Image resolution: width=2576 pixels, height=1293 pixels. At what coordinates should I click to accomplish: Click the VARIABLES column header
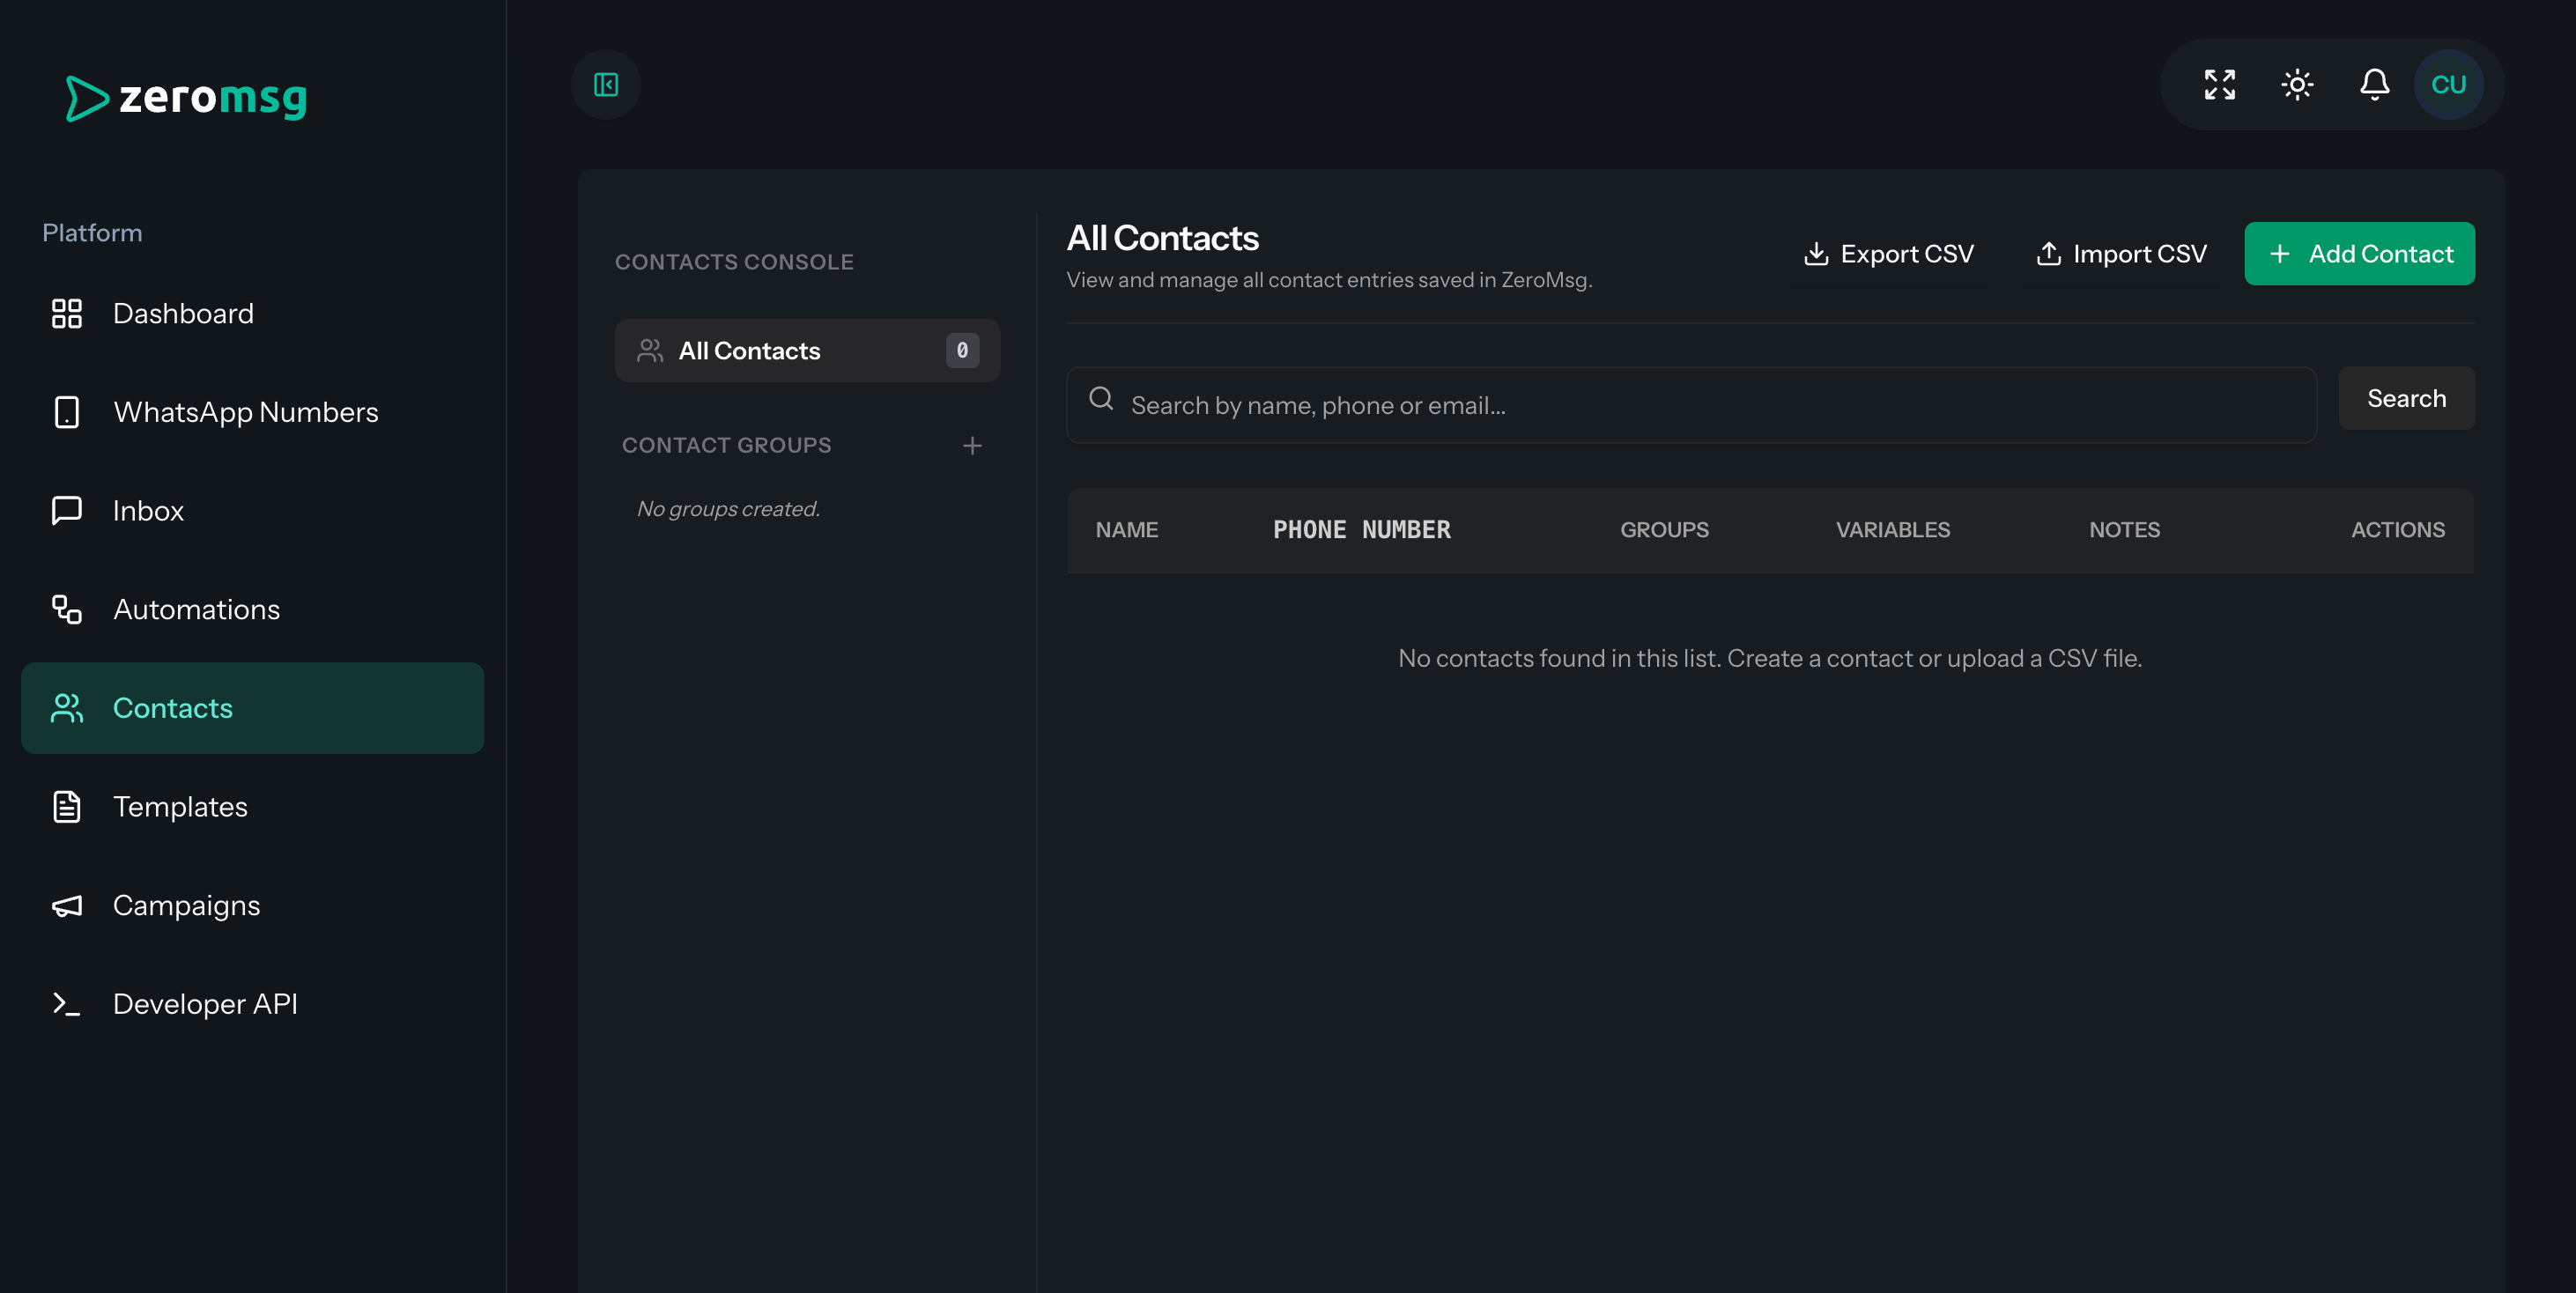(x=1892, y=530)
